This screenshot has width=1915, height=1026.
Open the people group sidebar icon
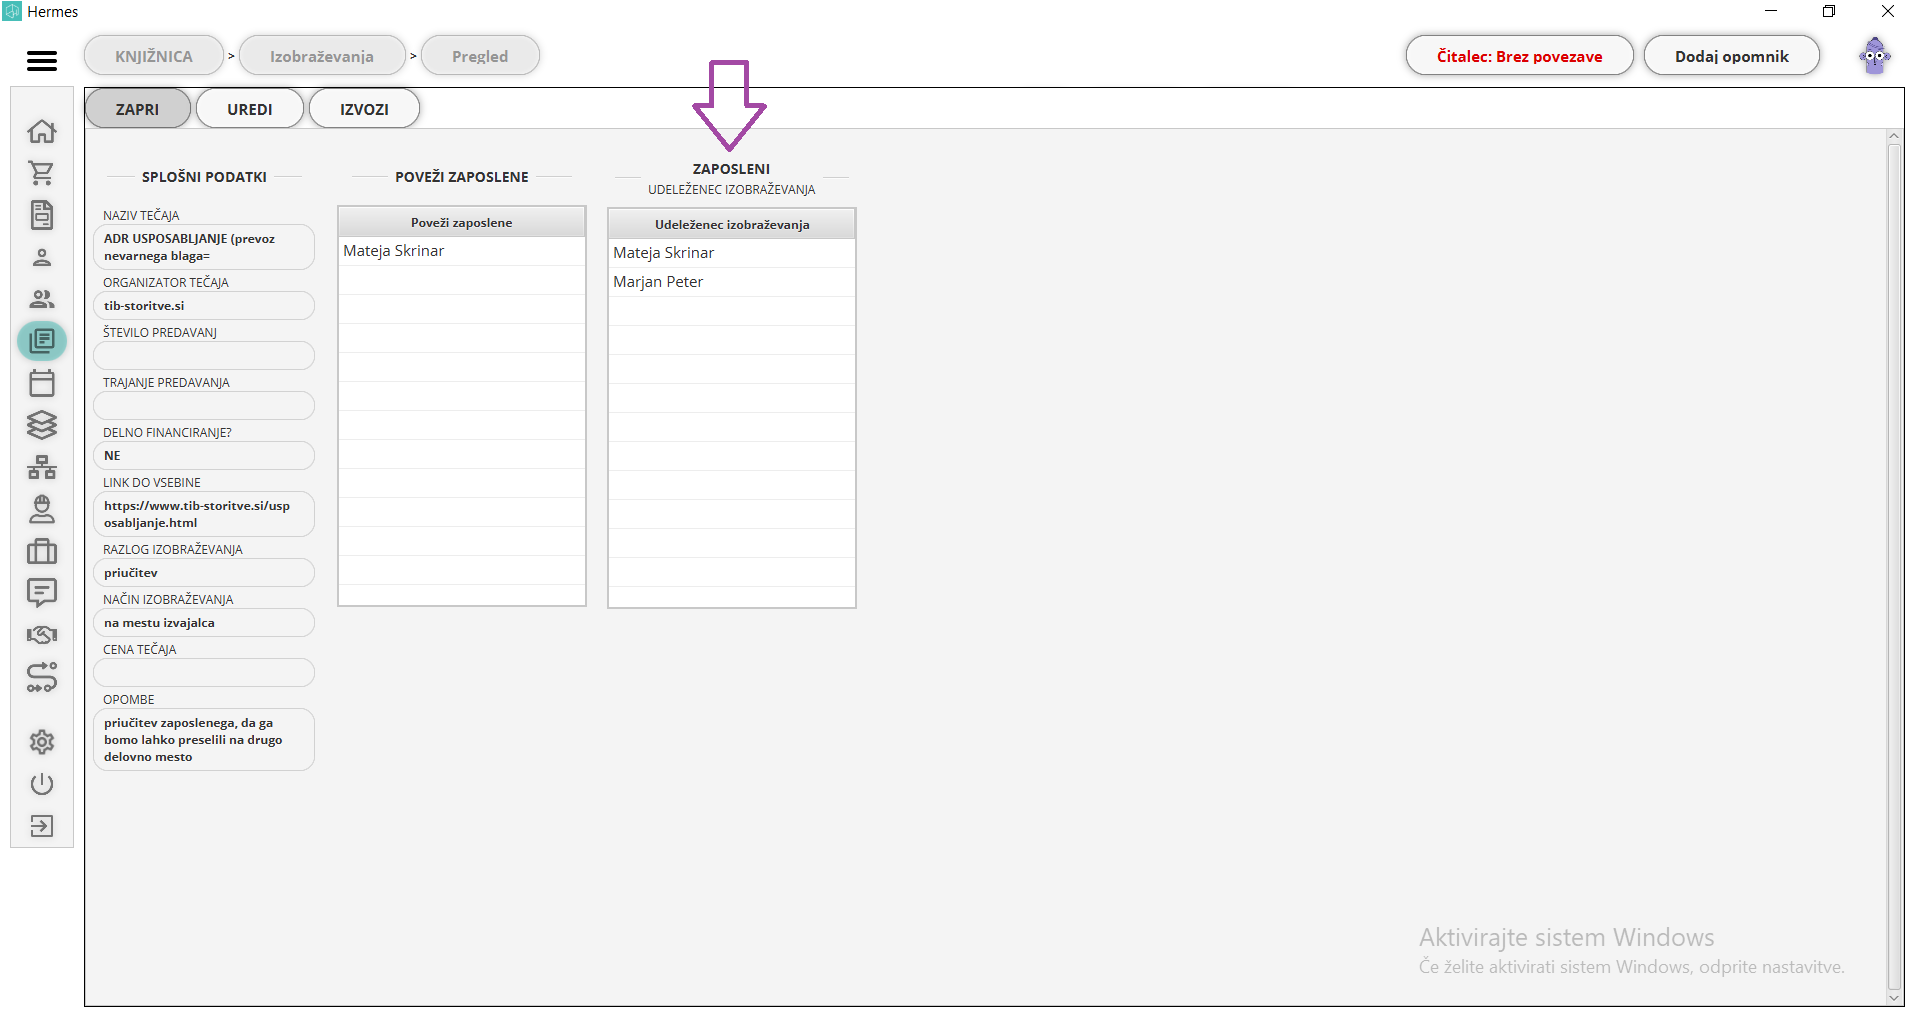[x=42, y=299]
